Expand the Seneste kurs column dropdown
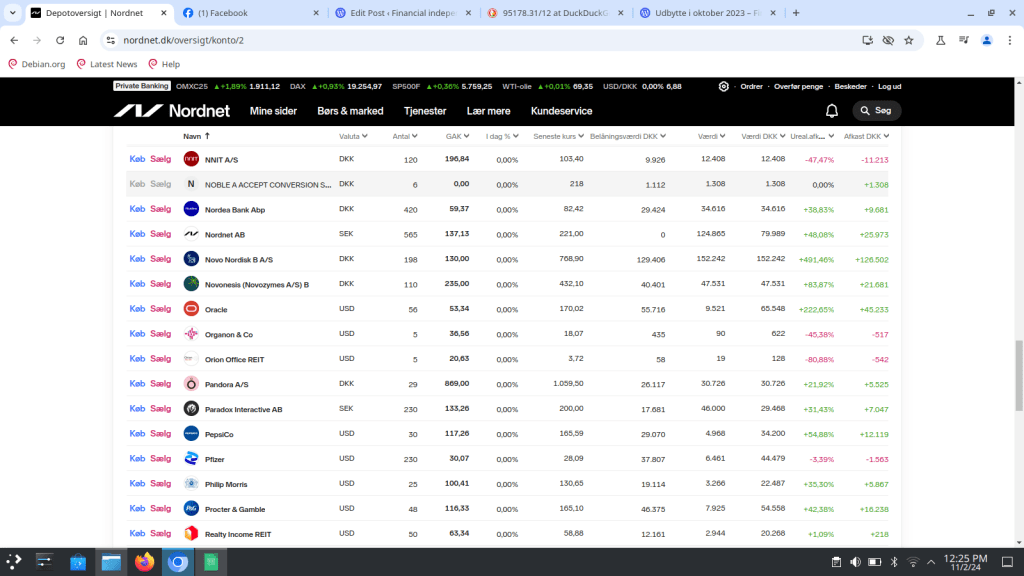1024x576 pixels. 580,136
